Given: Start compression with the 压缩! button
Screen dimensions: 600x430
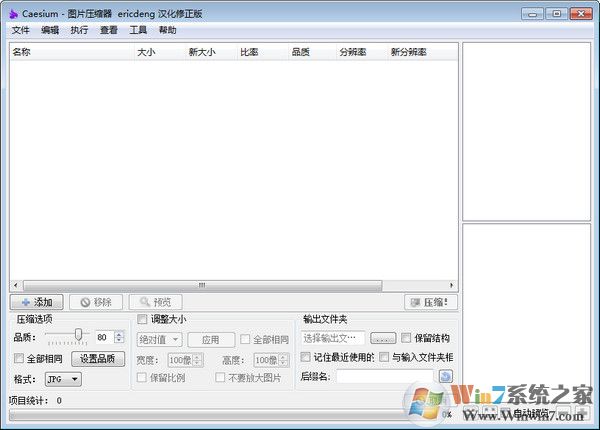Looking at the screenshot, I should (x=431, y=302).
